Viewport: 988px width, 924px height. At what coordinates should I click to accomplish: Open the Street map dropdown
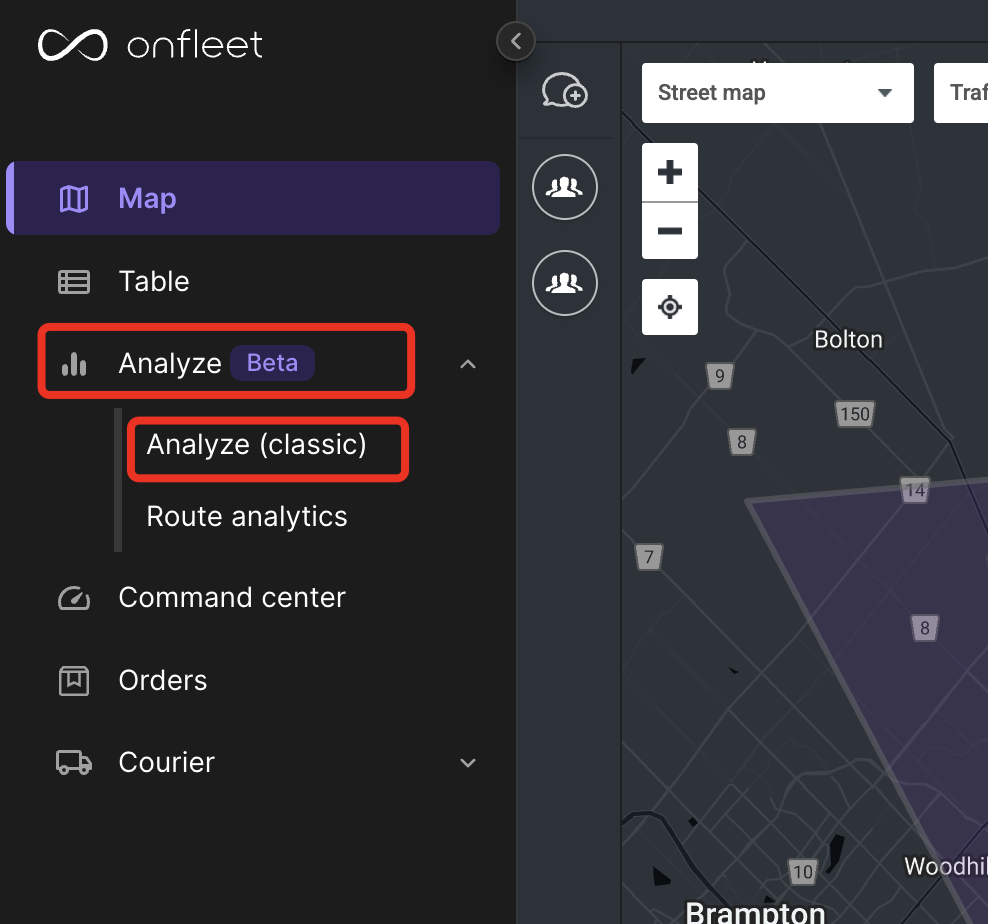point(778,93)
